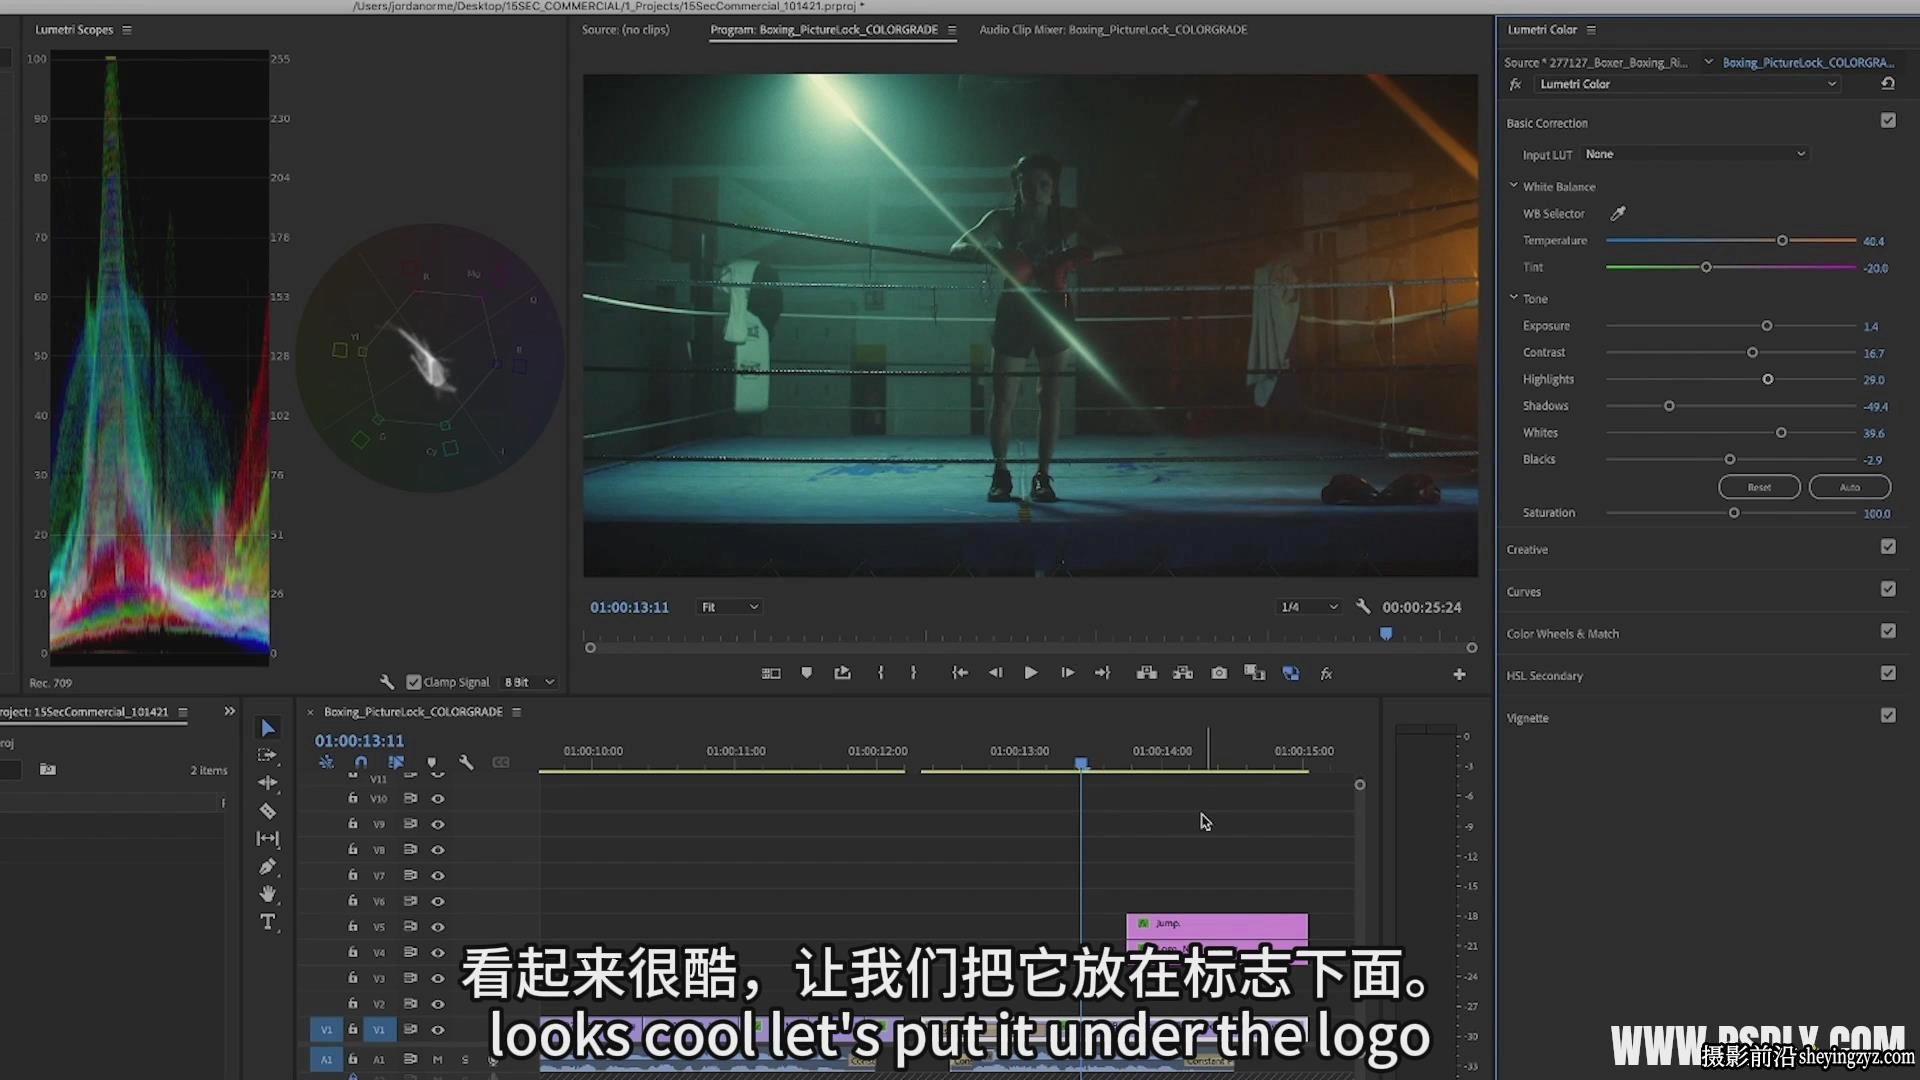Step back one frame

point(995,673)
